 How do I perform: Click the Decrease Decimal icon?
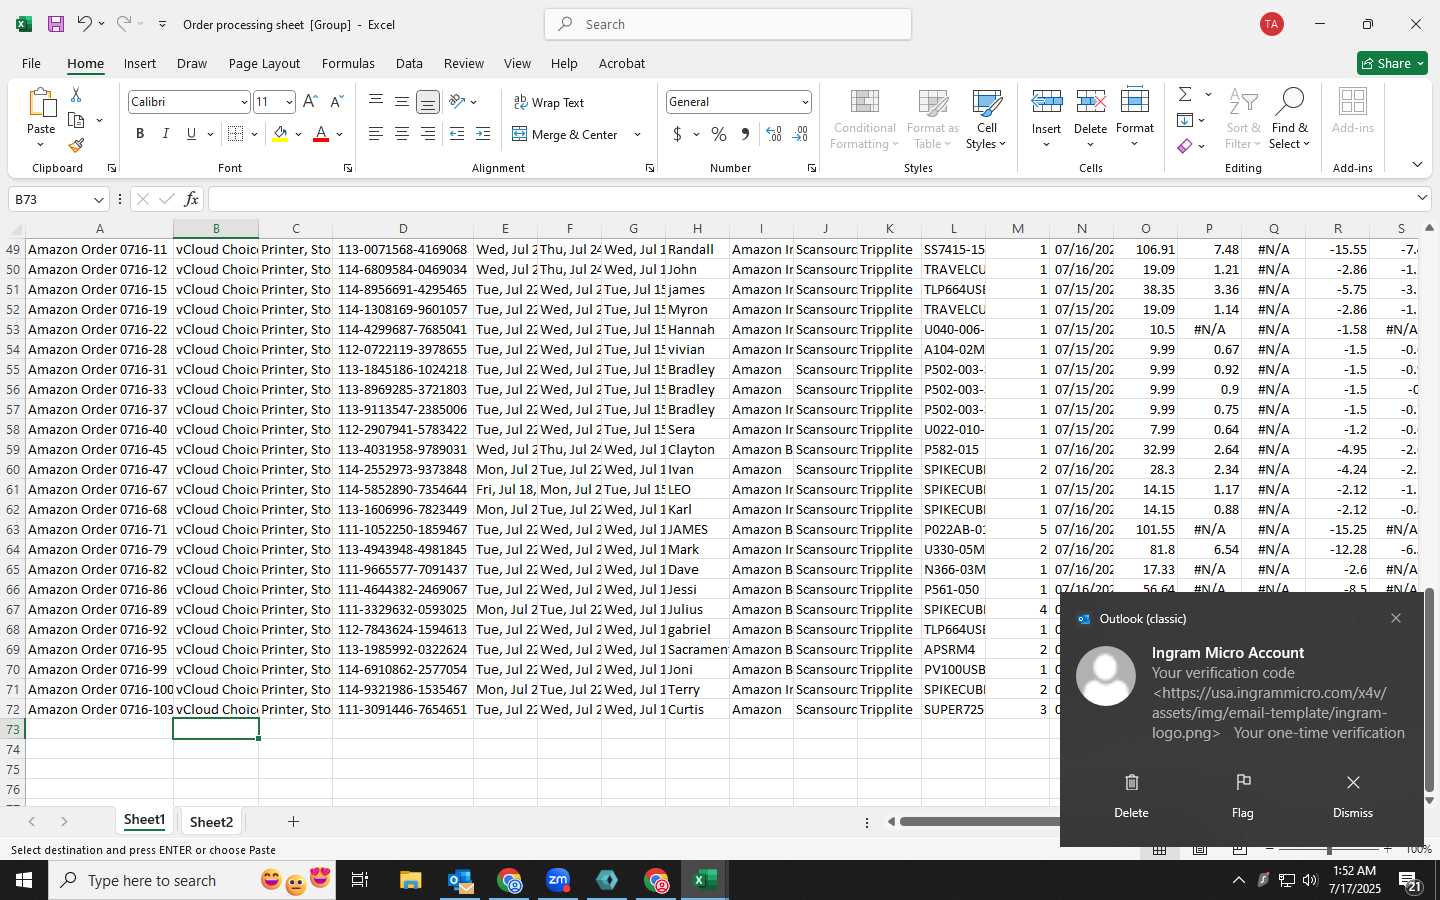point(800,134)
